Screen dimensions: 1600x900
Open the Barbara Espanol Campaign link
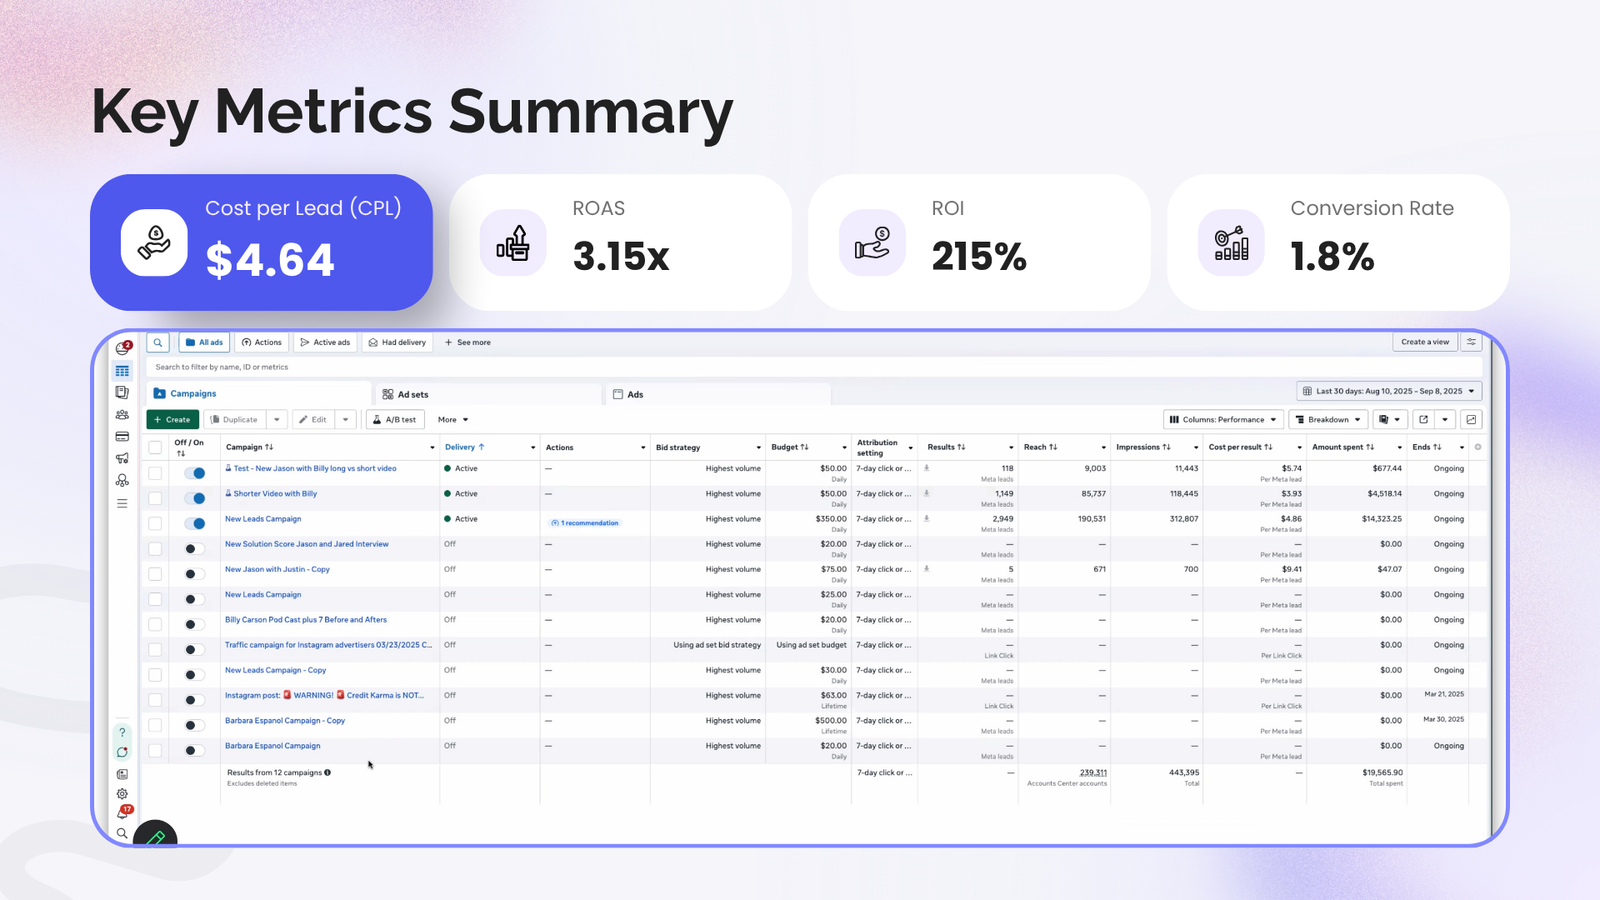272,745
